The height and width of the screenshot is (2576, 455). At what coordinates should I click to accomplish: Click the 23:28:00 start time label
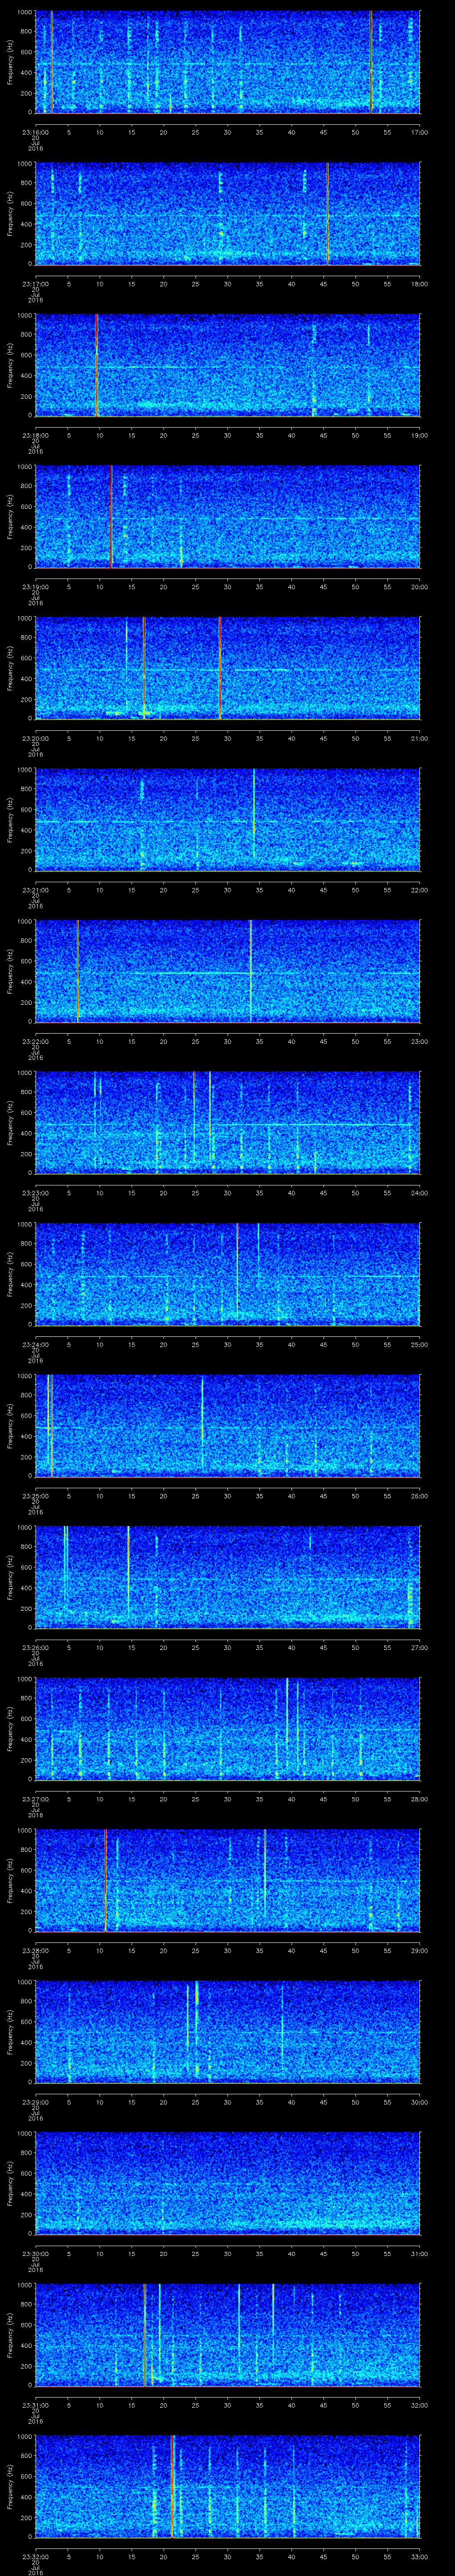35,1950
